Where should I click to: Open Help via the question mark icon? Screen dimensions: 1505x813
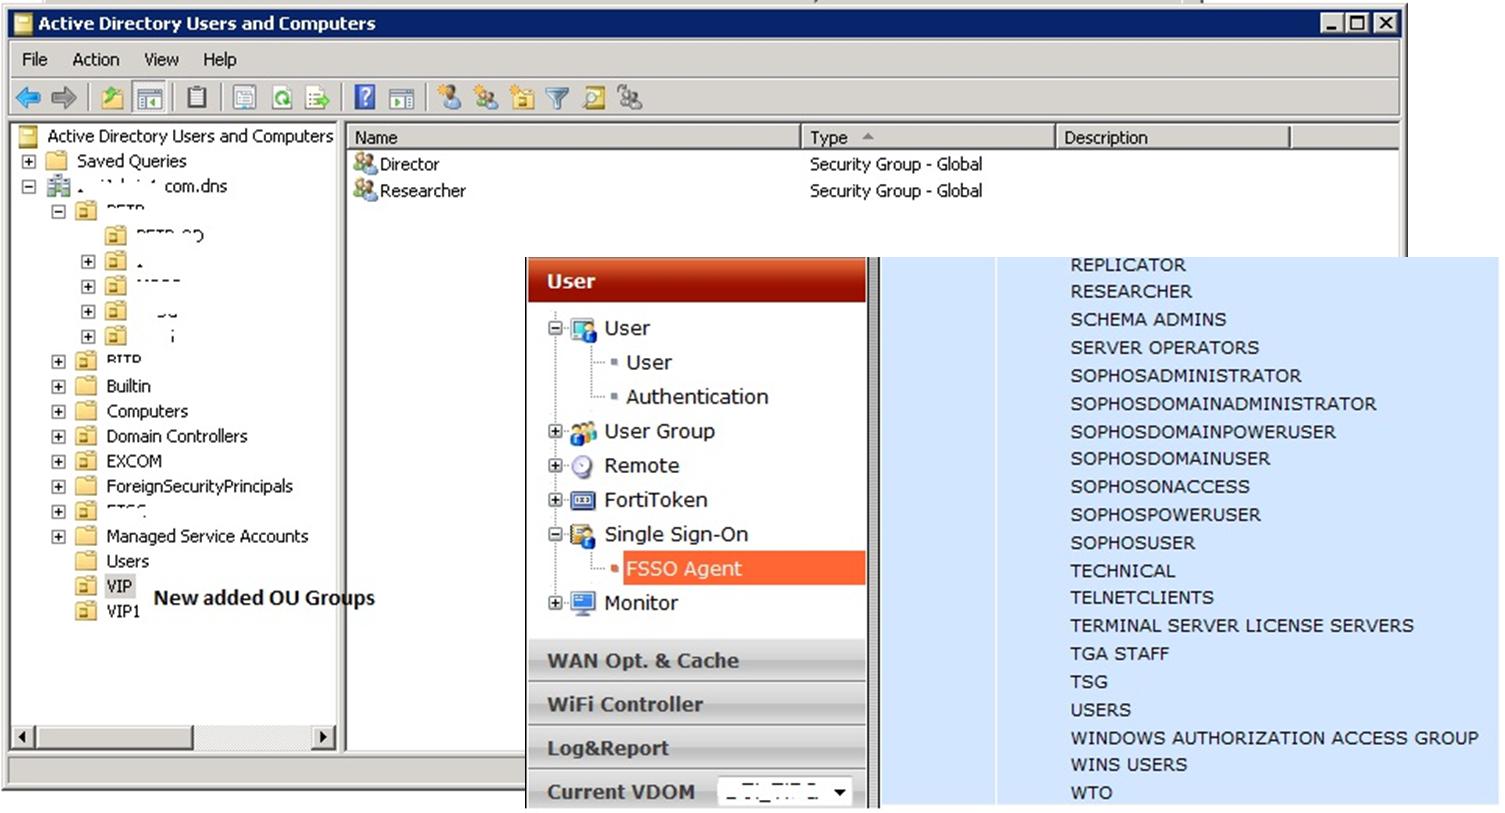[x=365, y=97]
